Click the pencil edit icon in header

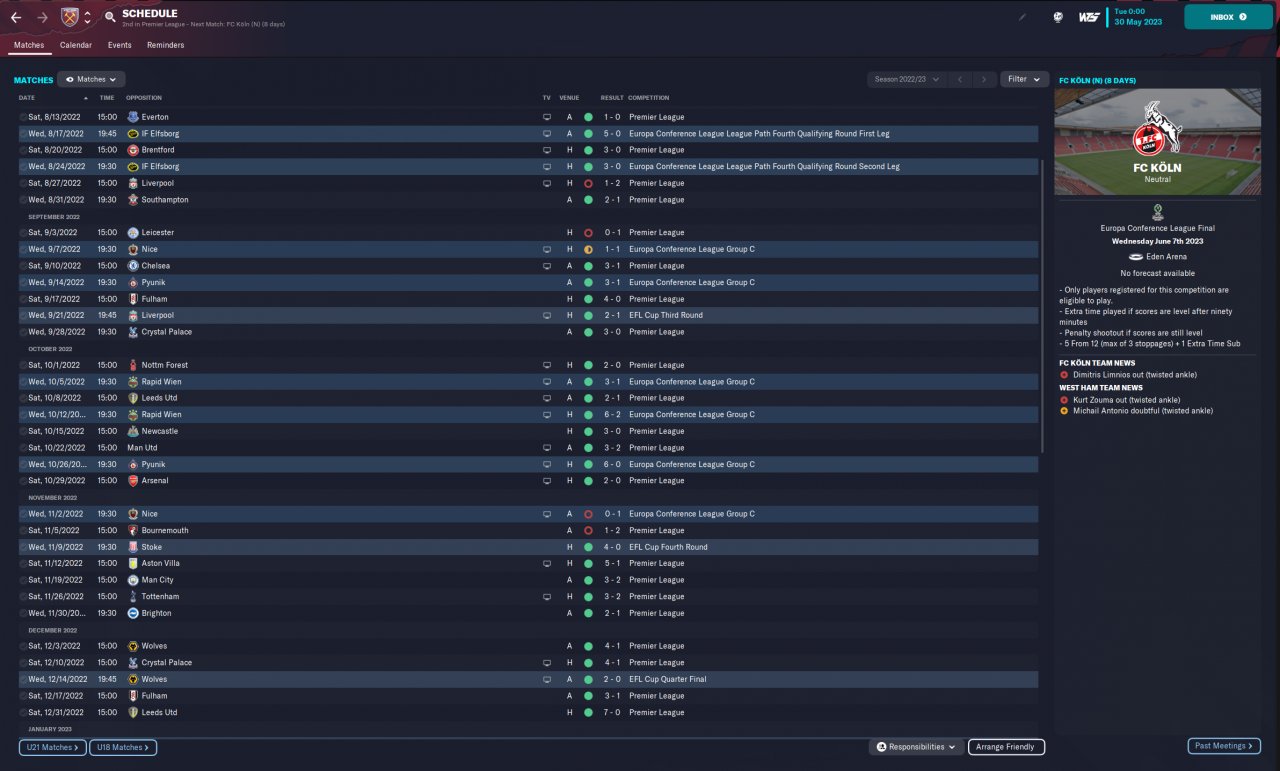tap(1022, 17)
